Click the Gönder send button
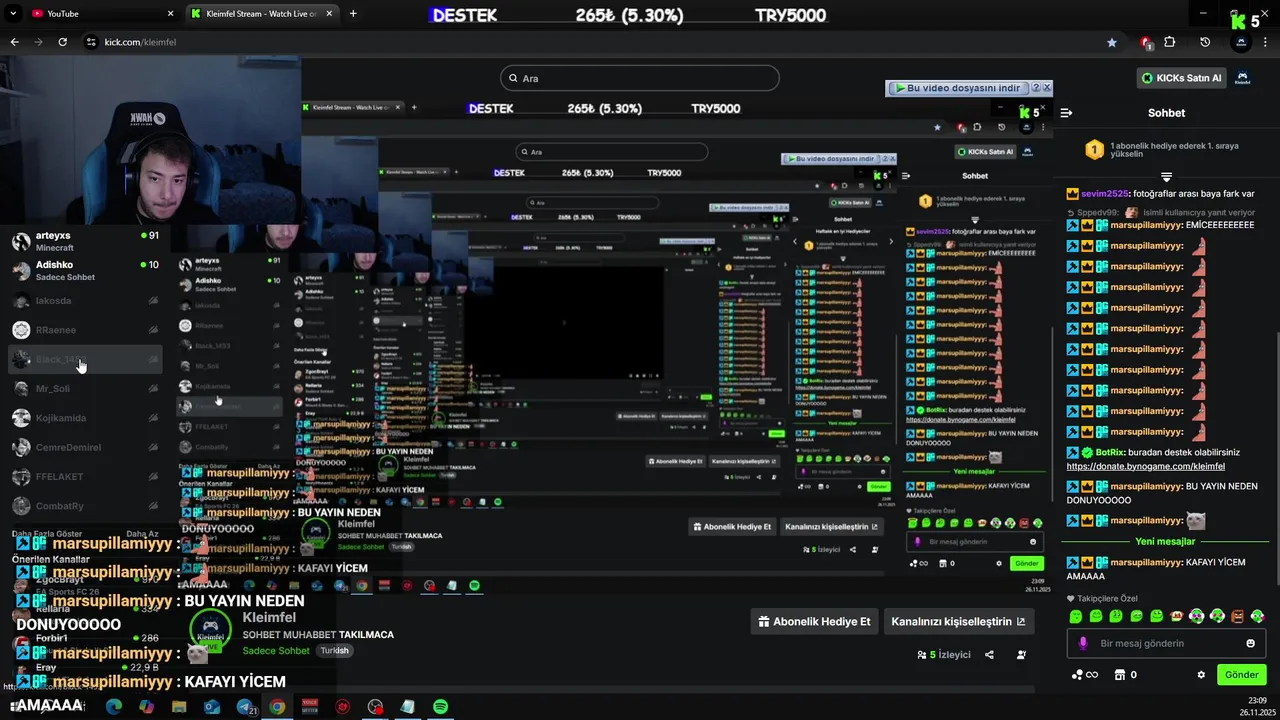The height and width of the screenshot is (720, 1280). (x=1242, y=675)
